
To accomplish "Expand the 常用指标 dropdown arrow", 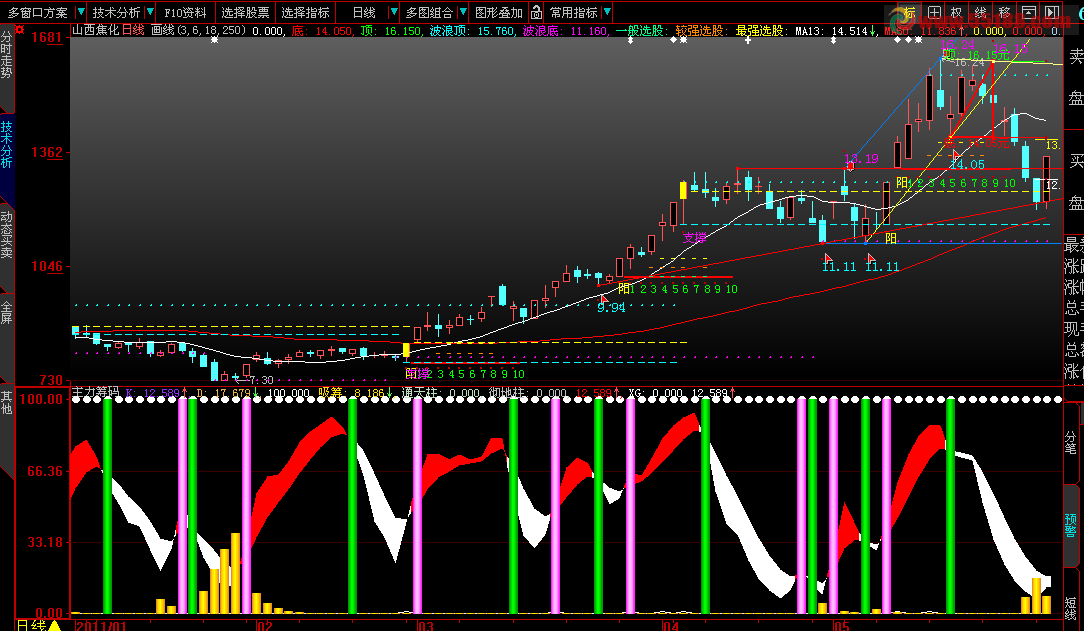I will [x=607, y=12].
